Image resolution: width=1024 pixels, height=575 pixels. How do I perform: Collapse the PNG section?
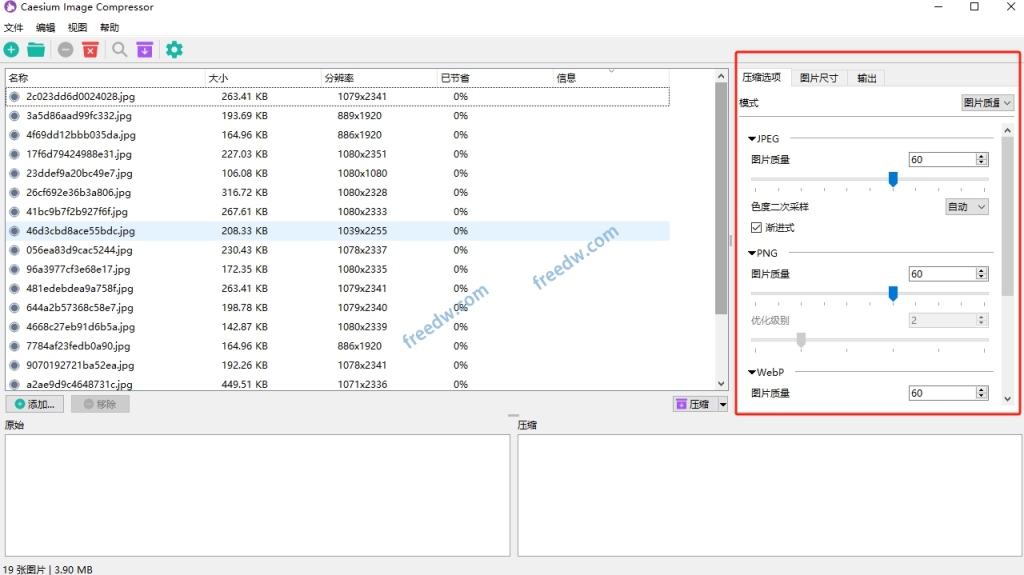[x=752, y=253]
